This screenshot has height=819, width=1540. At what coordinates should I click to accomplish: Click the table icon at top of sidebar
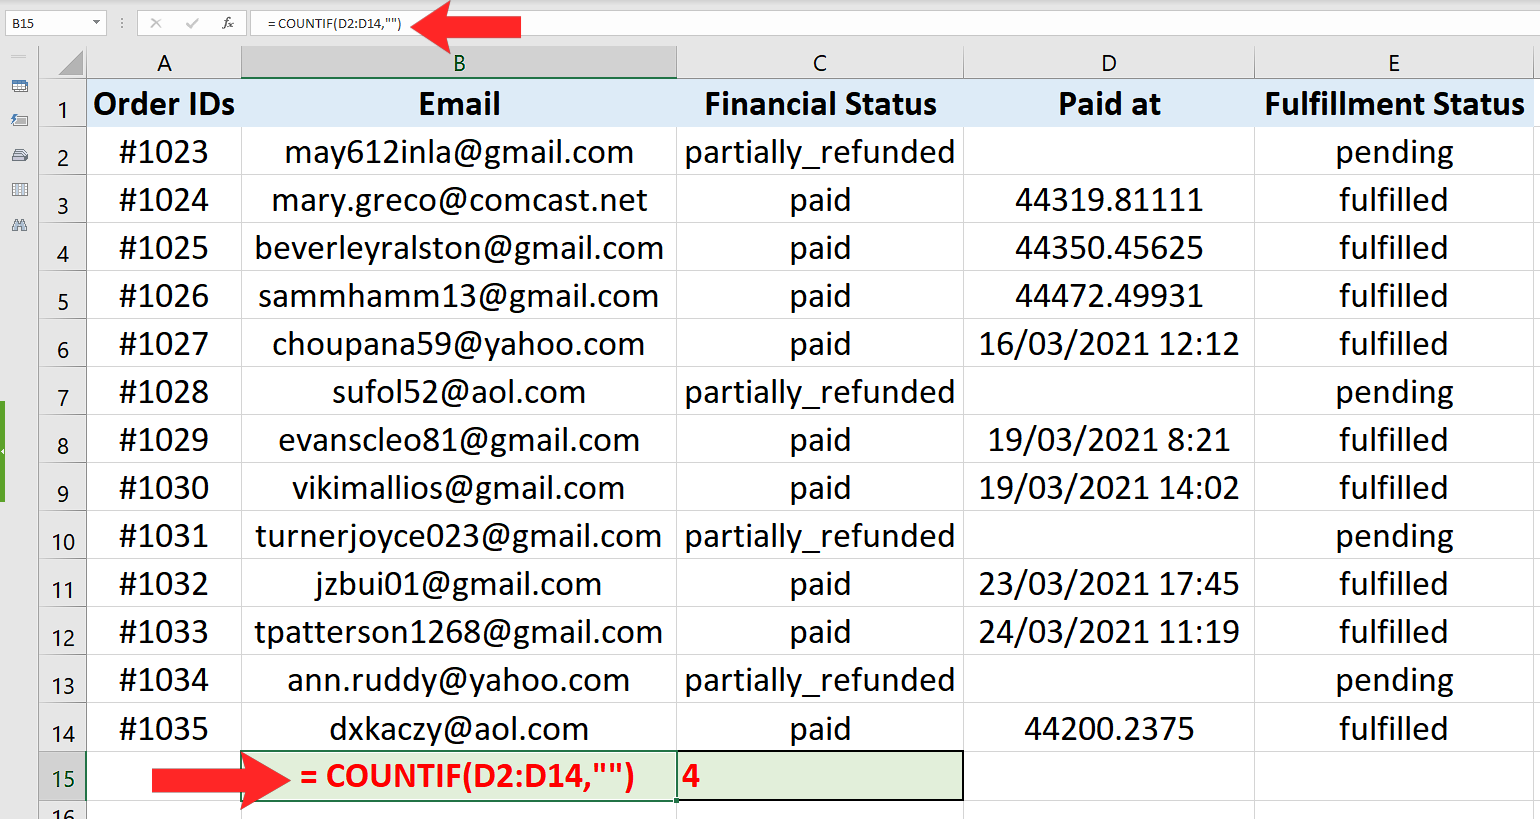[x=19, y=86]
